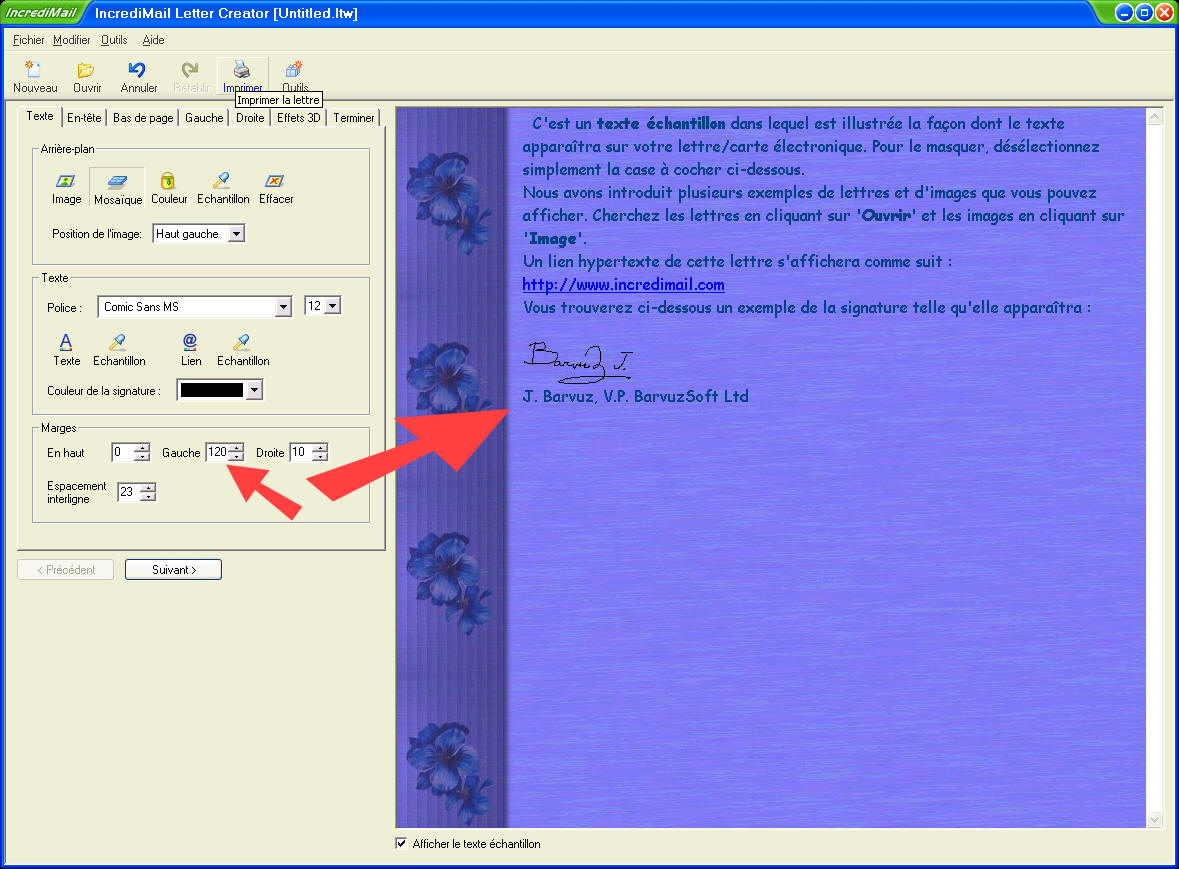Click the black signature color swatch

click(x=212, y=390)
